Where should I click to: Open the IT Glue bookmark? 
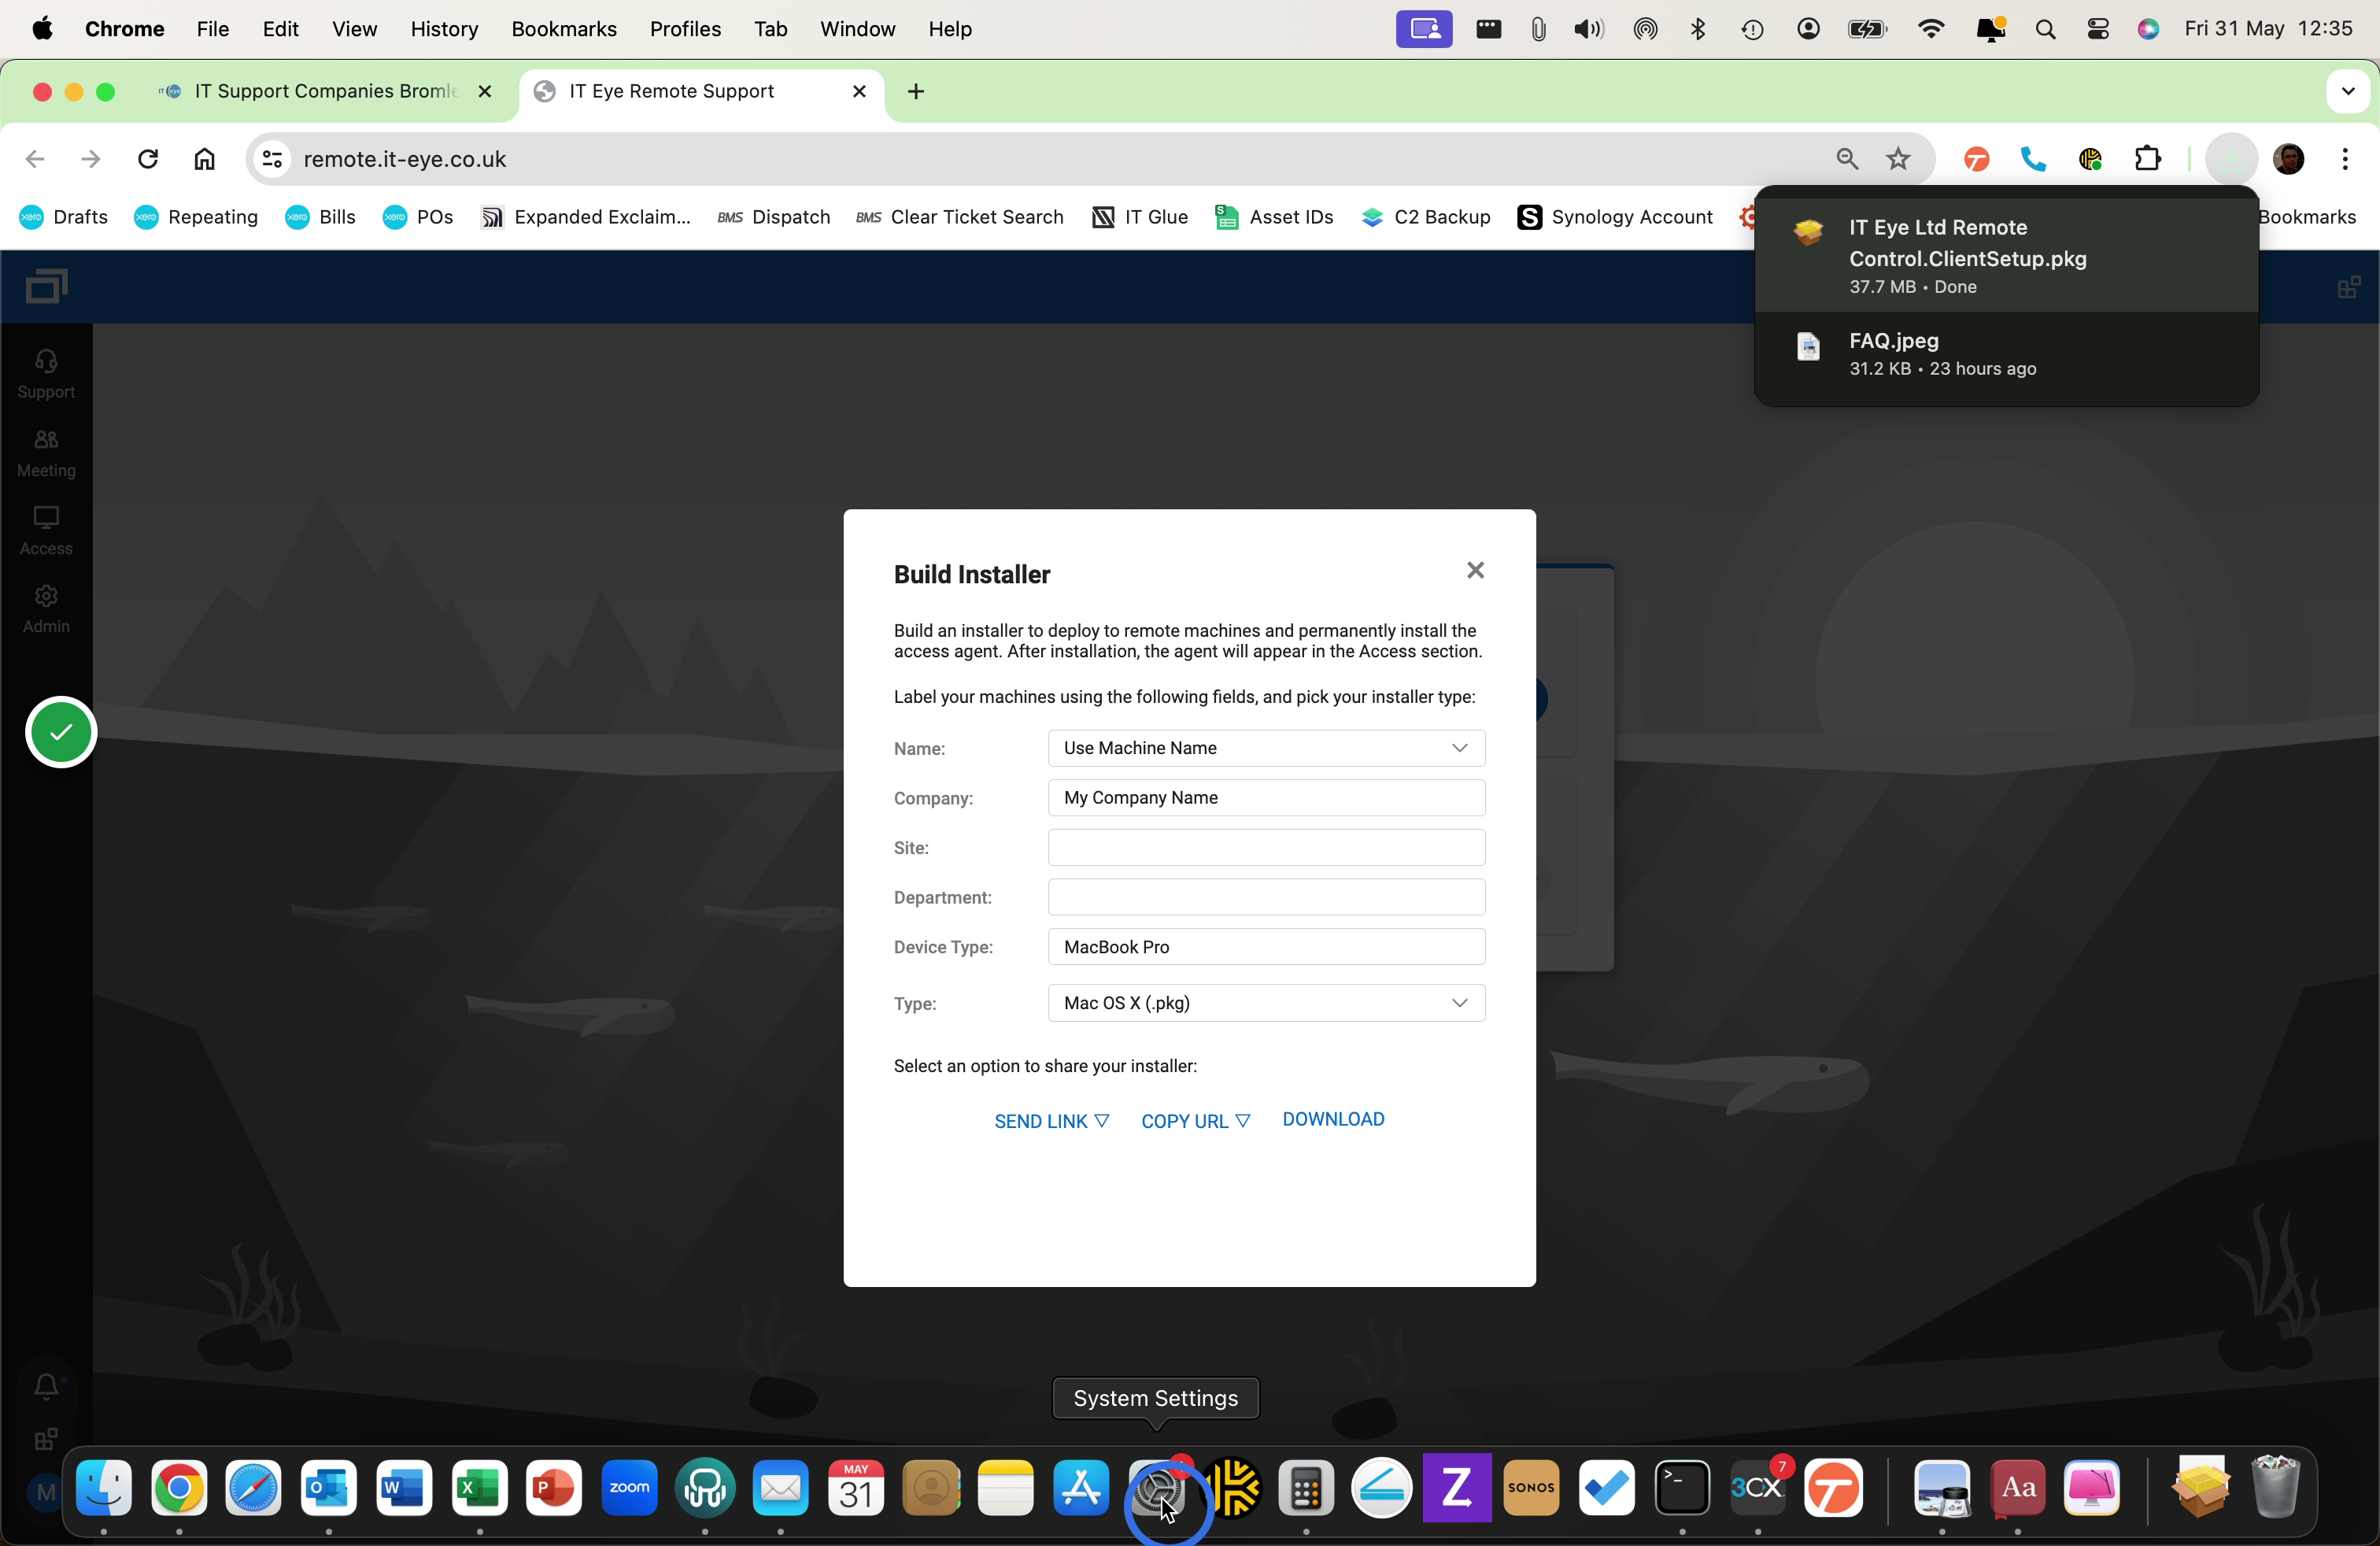[x=1140, y=217]
